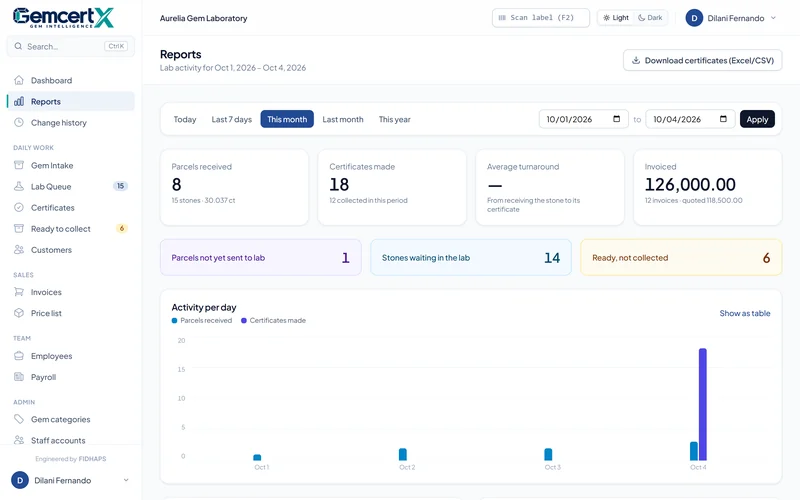This screenshot has height=500, width=800.
Task: Go to Ready to collect
Action: click(x=71, y=229)
